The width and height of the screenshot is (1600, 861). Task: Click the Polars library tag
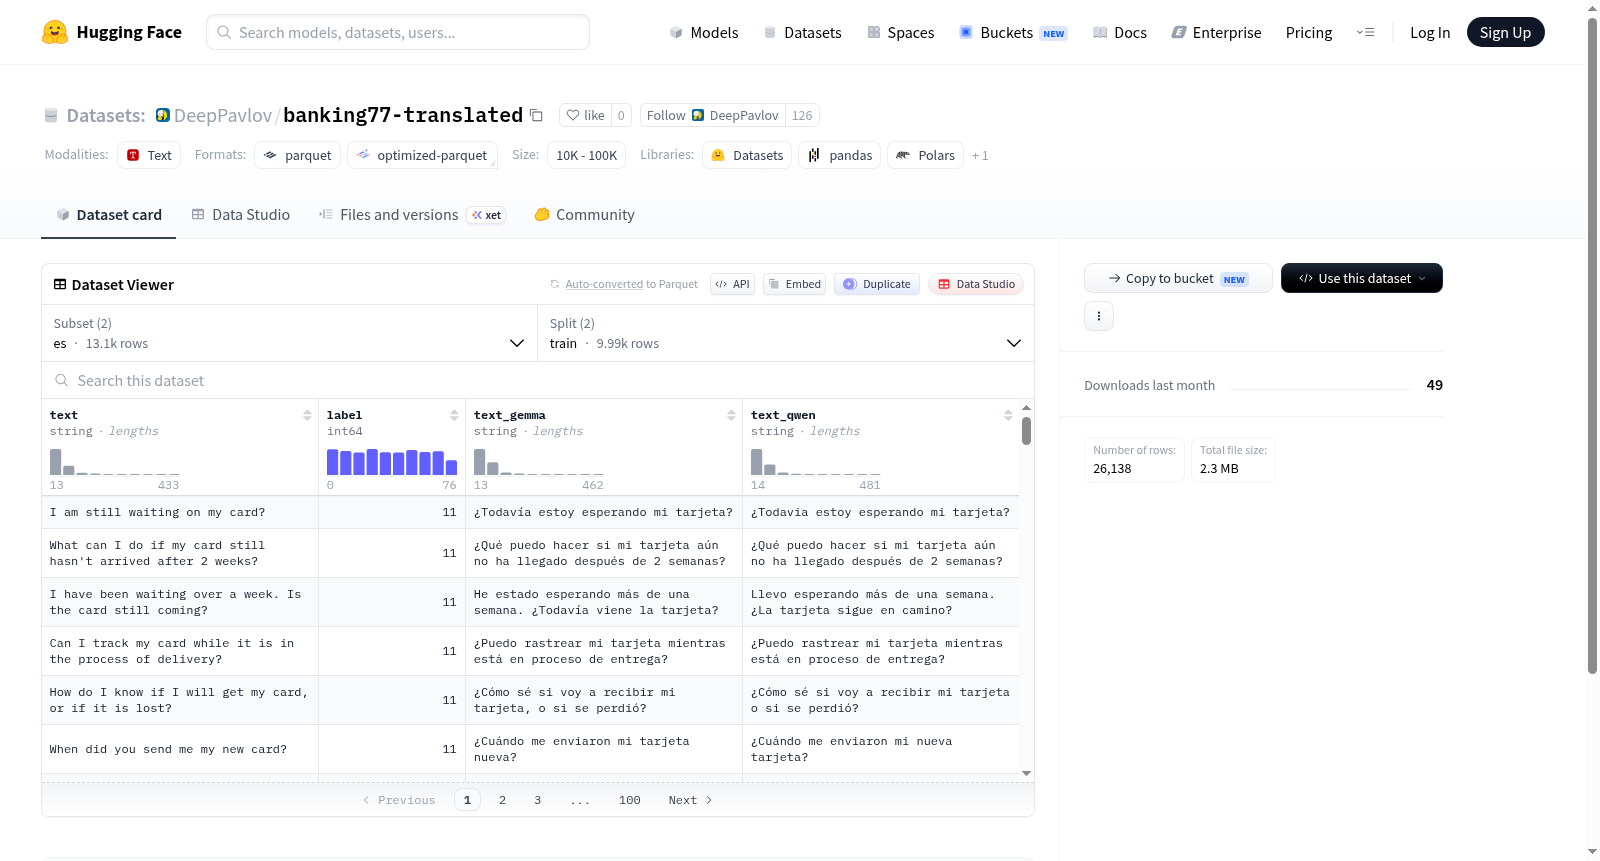[925, 155]
